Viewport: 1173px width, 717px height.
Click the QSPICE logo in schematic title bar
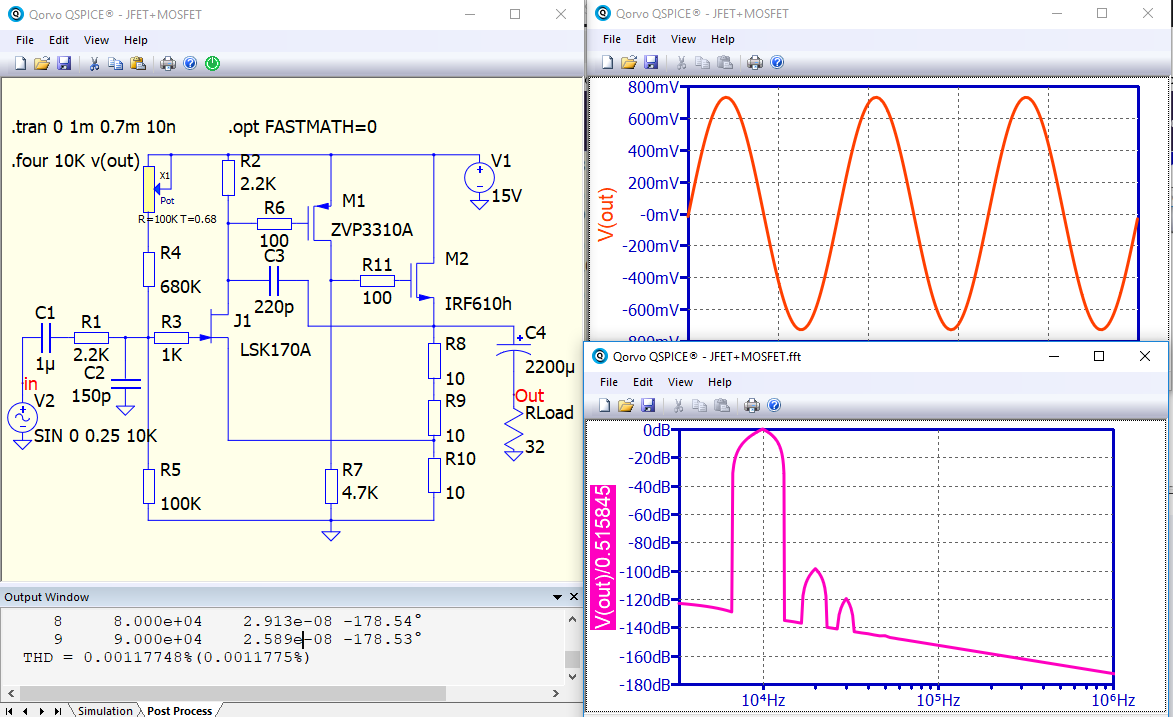pos(16,13)
